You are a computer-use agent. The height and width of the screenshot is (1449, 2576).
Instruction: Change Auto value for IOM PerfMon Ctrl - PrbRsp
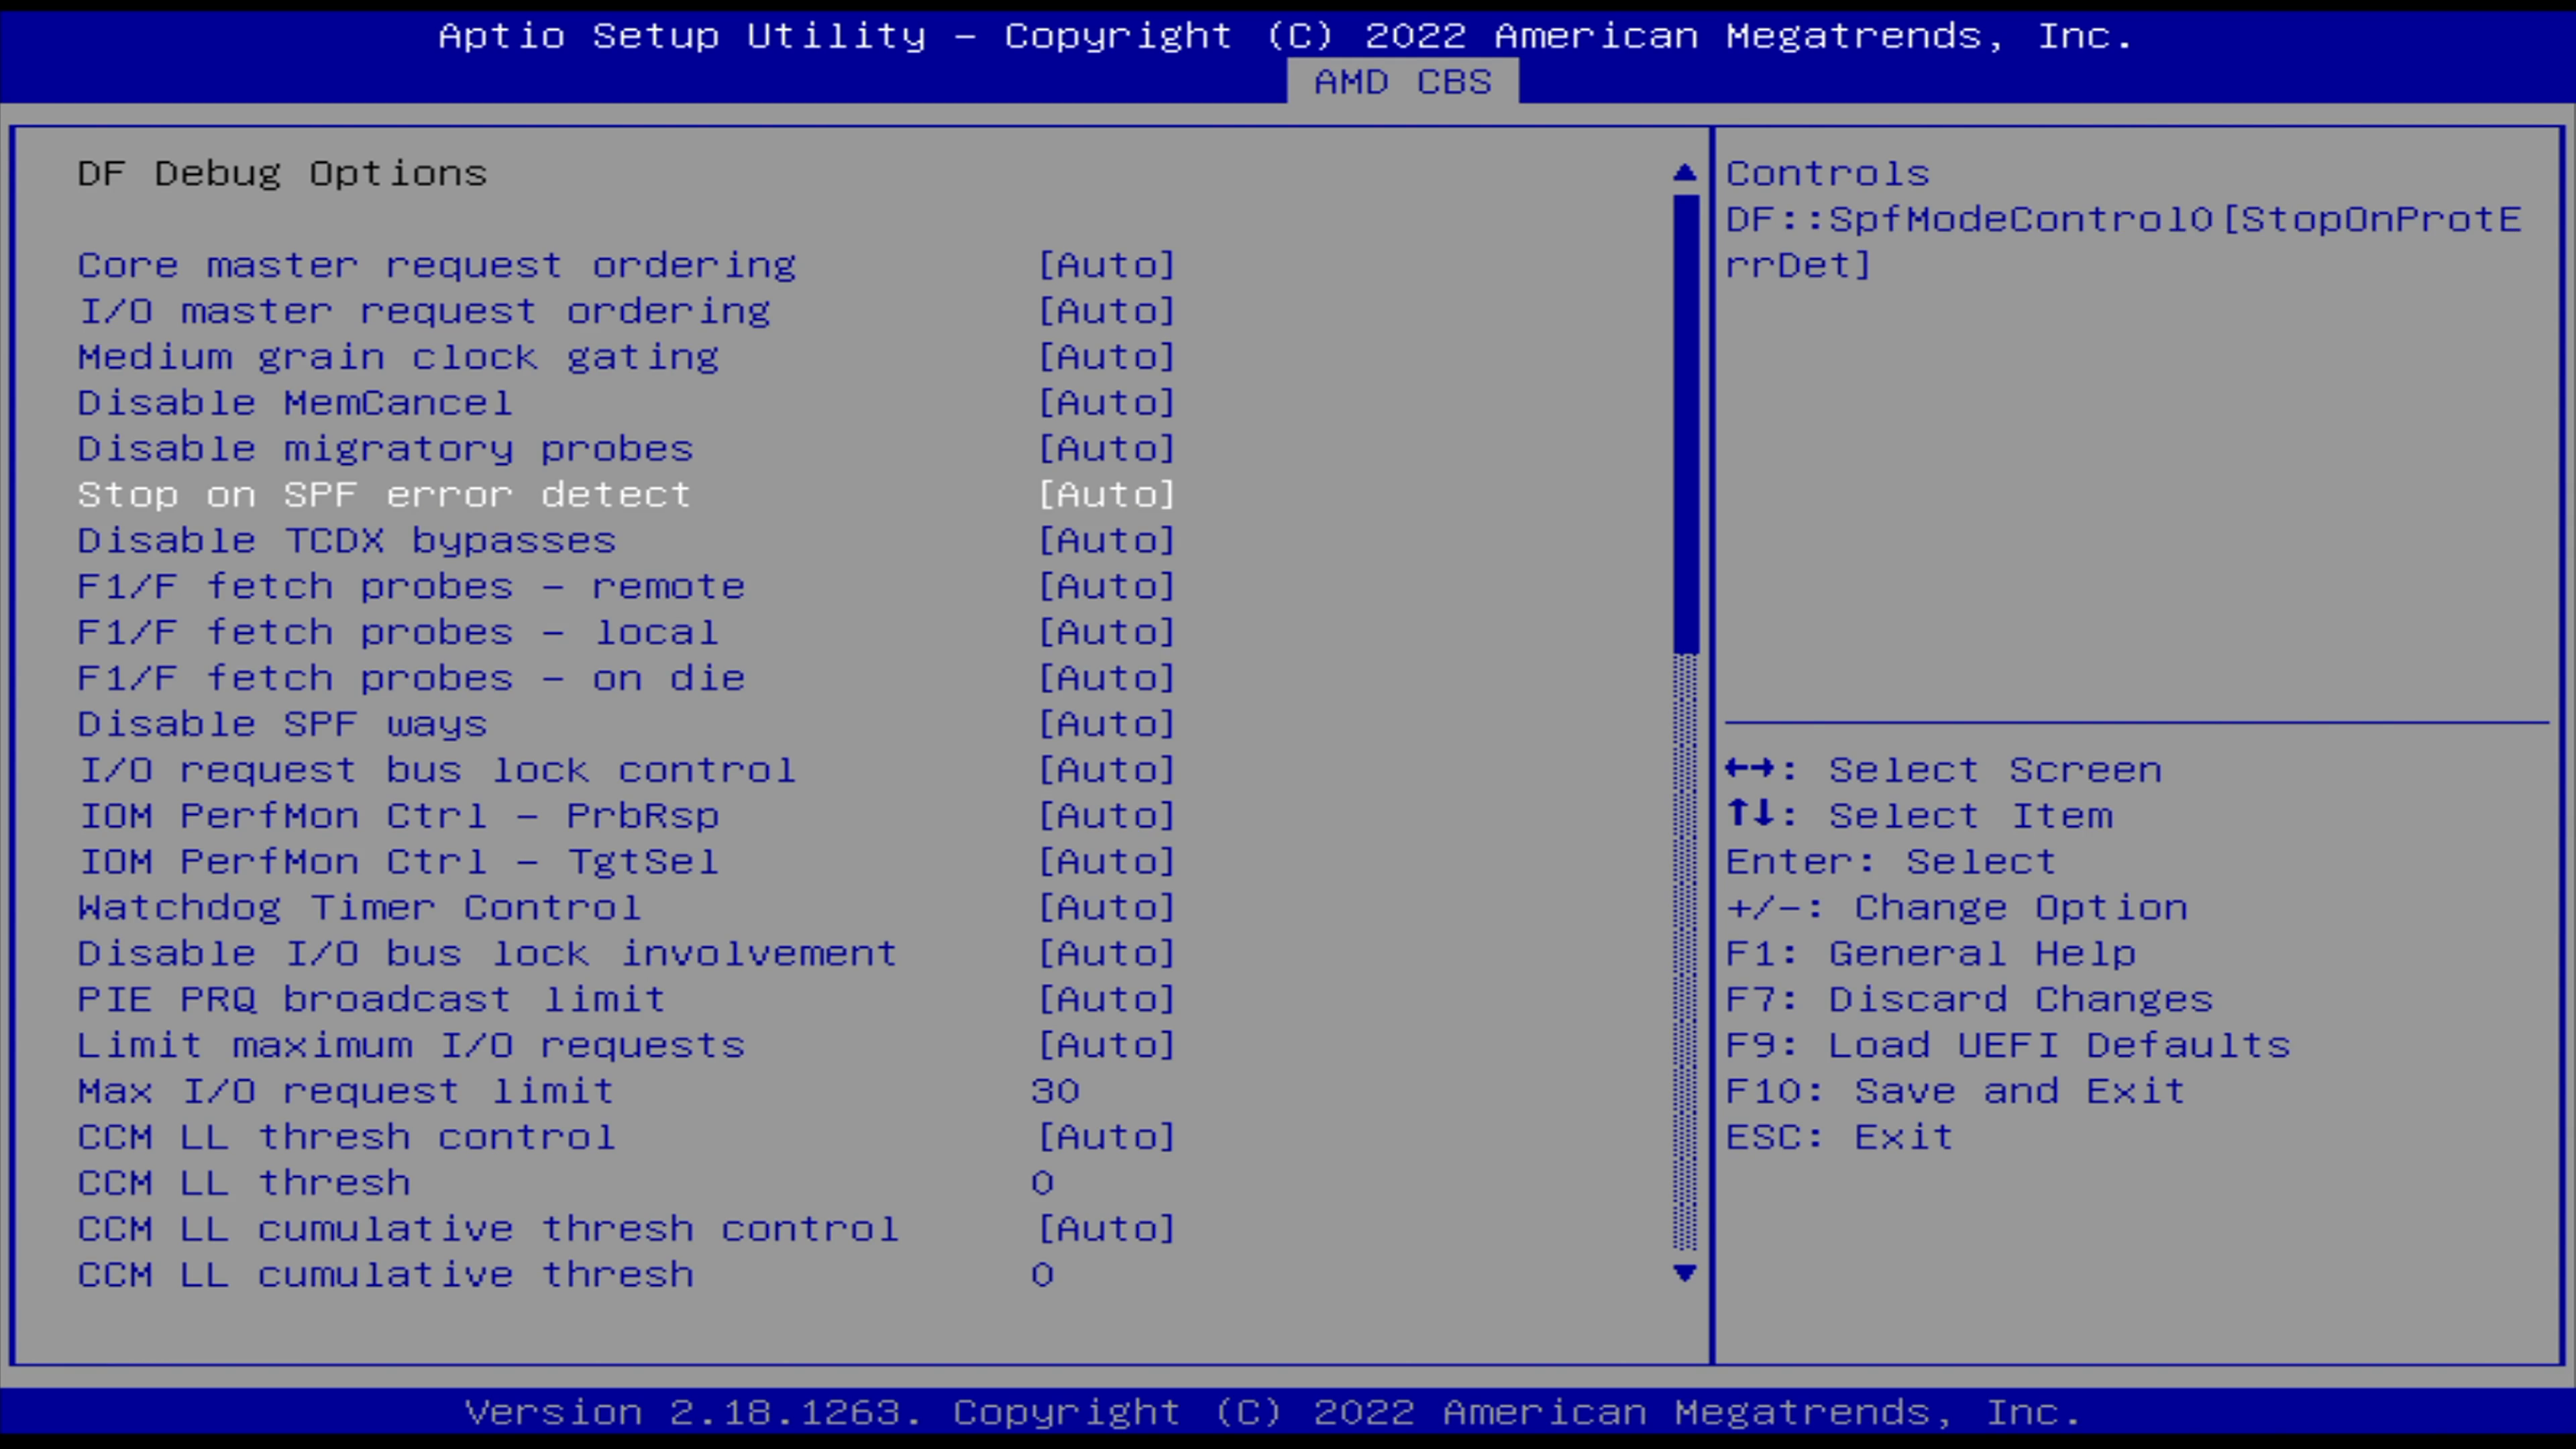click(x=1107, y=817)
